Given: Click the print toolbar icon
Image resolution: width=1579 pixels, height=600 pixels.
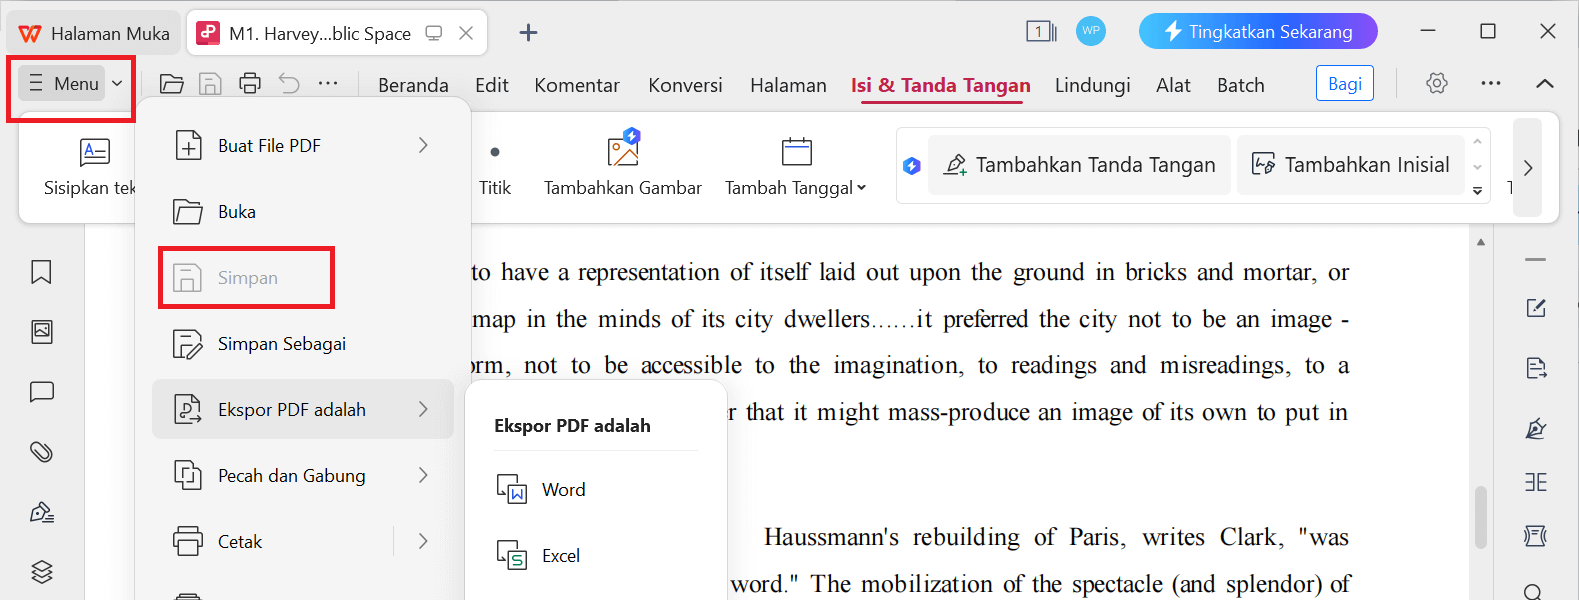Looking at the screenshot, I should click(x=250, y=84).
